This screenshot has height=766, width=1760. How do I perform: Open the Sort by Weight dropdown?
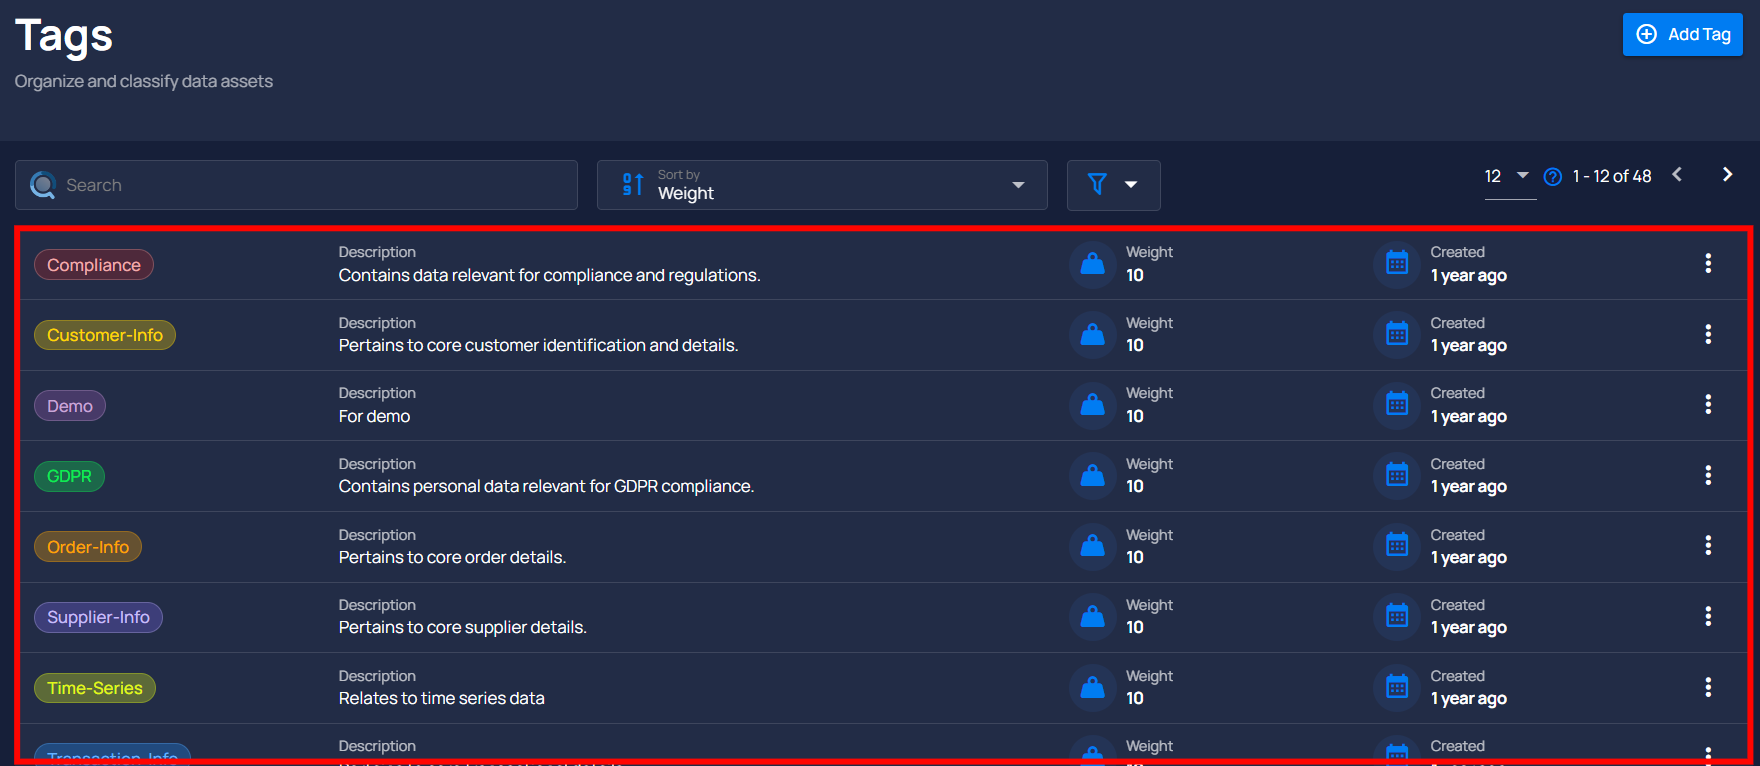click(822, 185)
